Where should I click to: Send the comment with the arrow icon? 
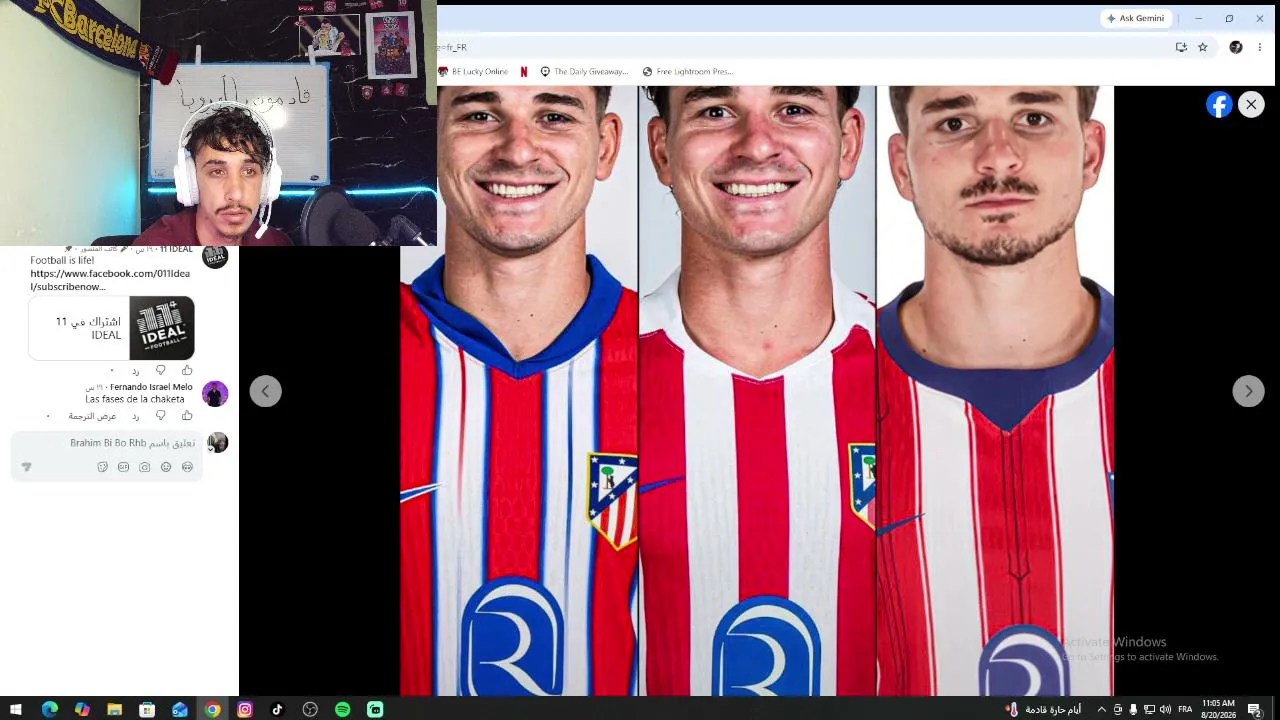26,467
